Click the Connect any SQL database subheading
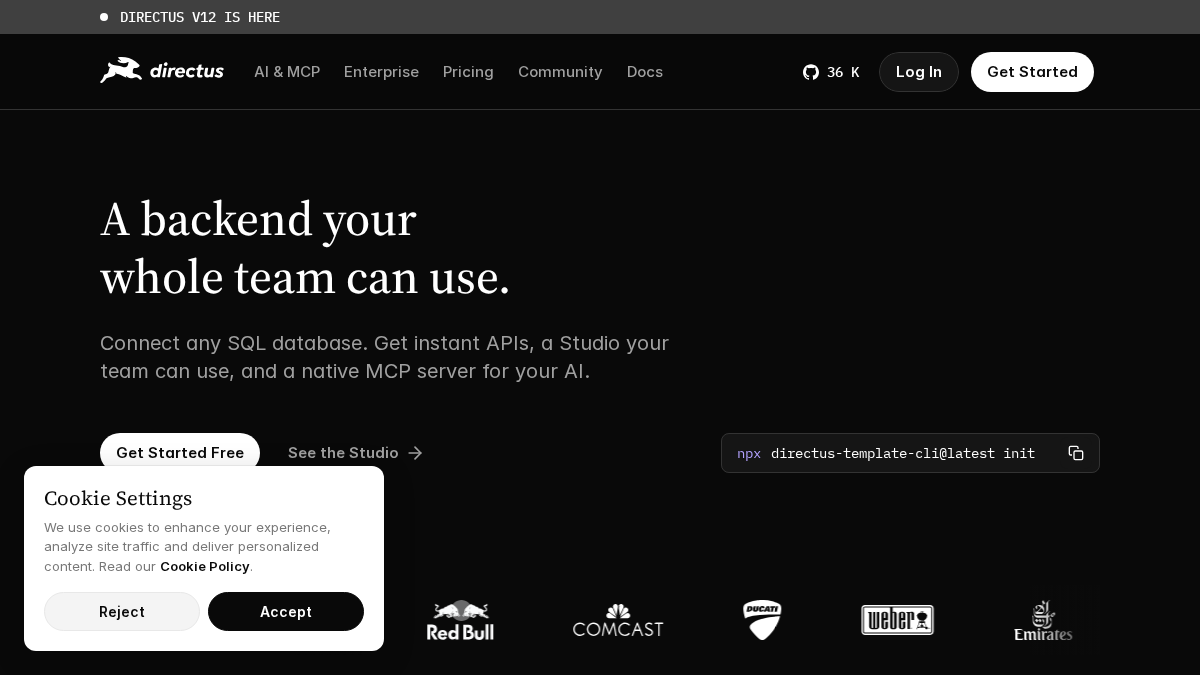 click(385, 357)
